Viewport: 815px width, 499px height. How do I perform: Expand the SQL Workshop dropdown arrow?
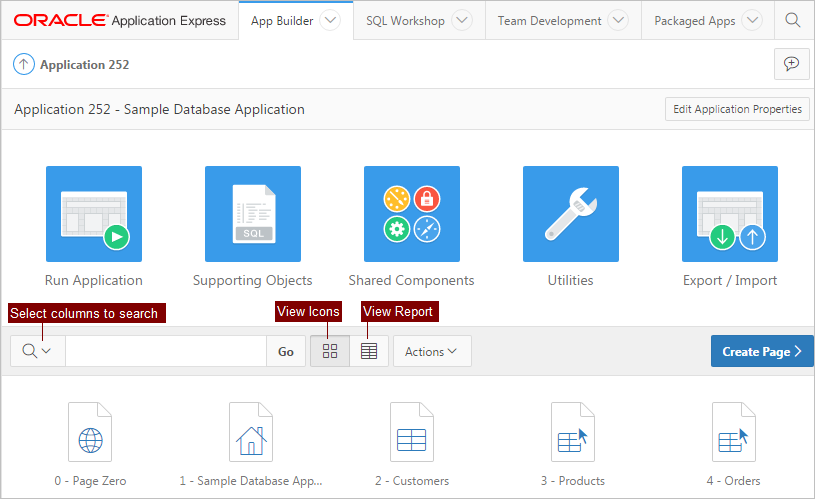click(461, 20)
